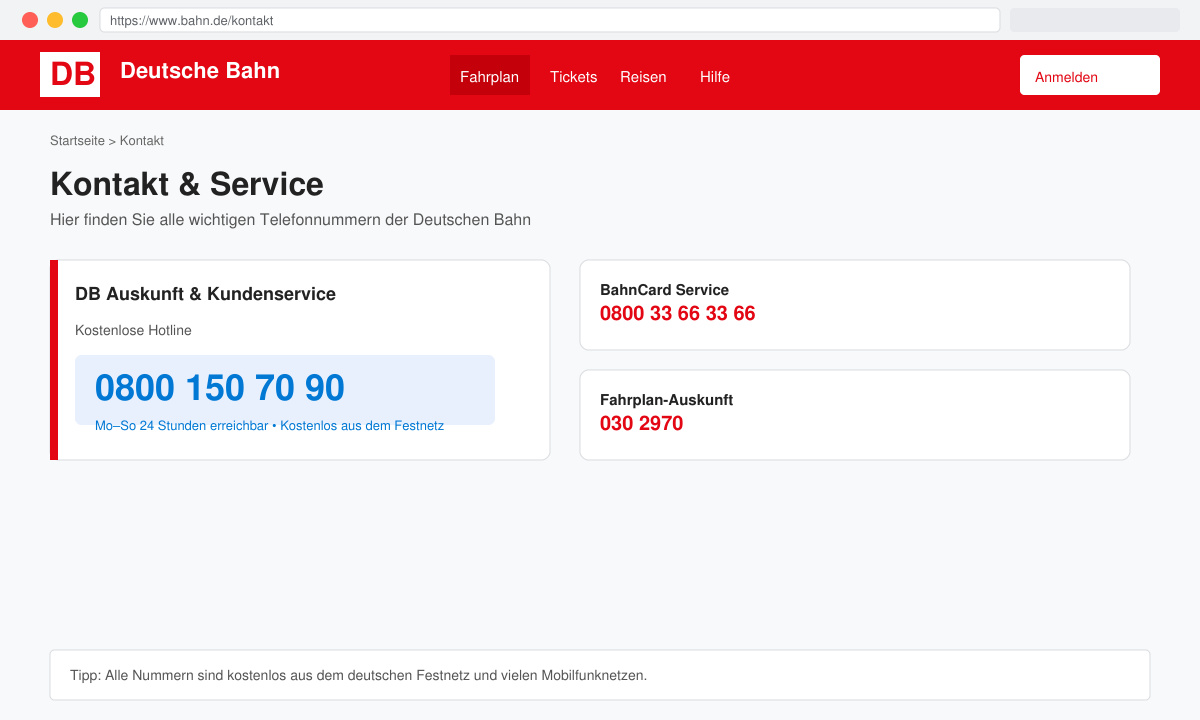Select Reisen in the navigation

pos(643,76)
